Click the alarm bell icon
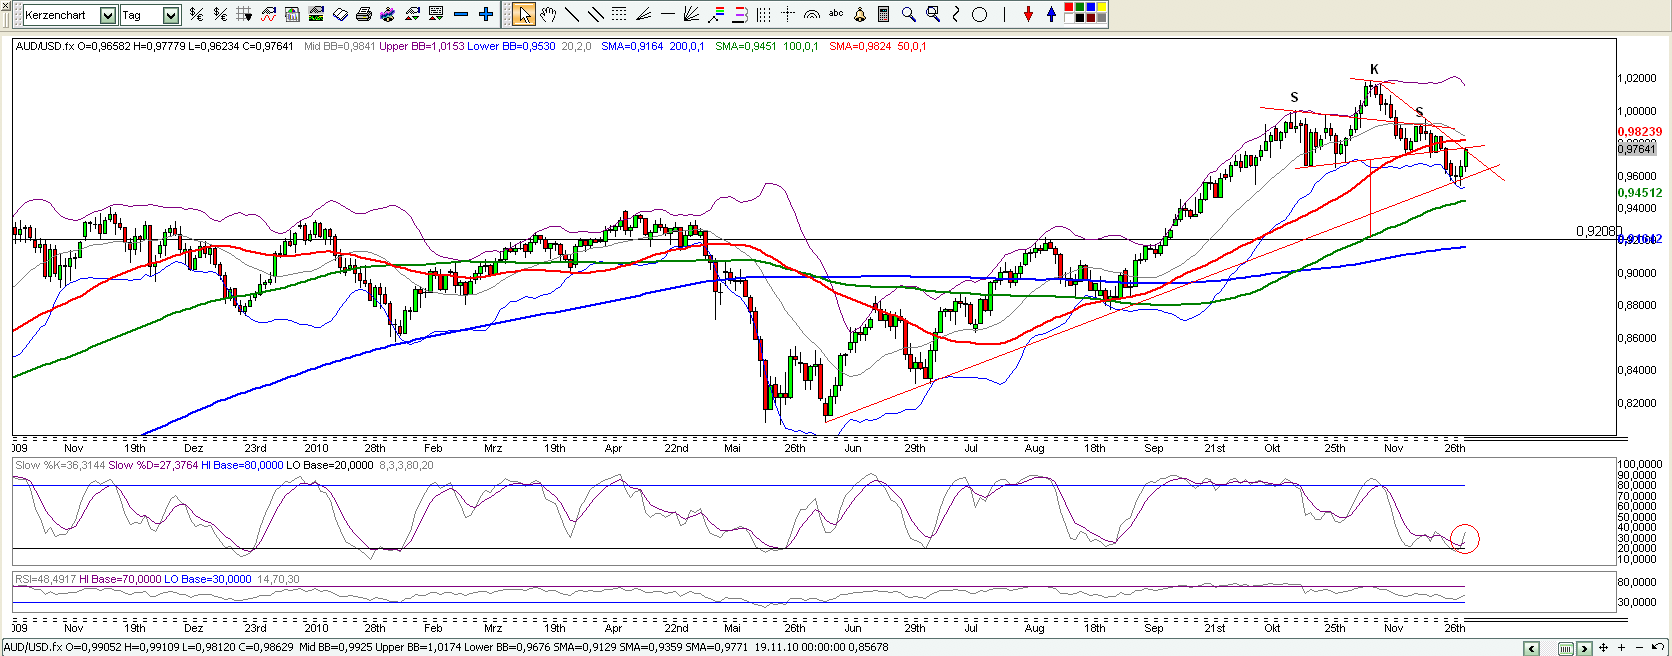Viewport: 1672px width, 656px height. pyautogui.click(x=859, y=14)
